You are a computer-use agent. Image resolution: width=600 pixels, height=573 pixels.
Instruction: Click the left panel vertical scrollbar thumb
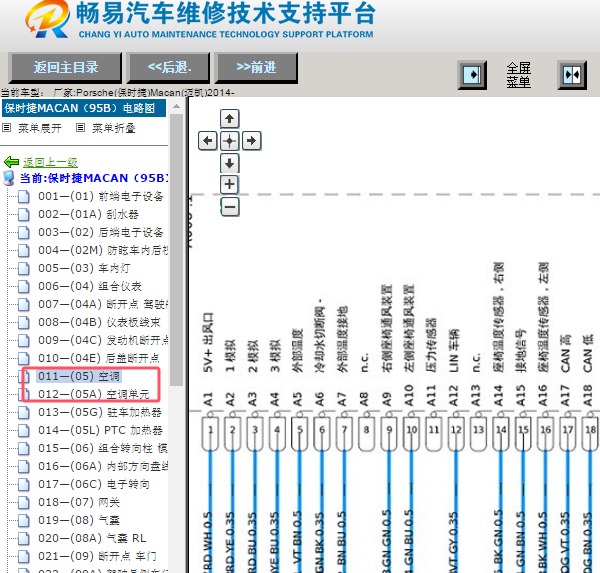[x=176, y=250]
